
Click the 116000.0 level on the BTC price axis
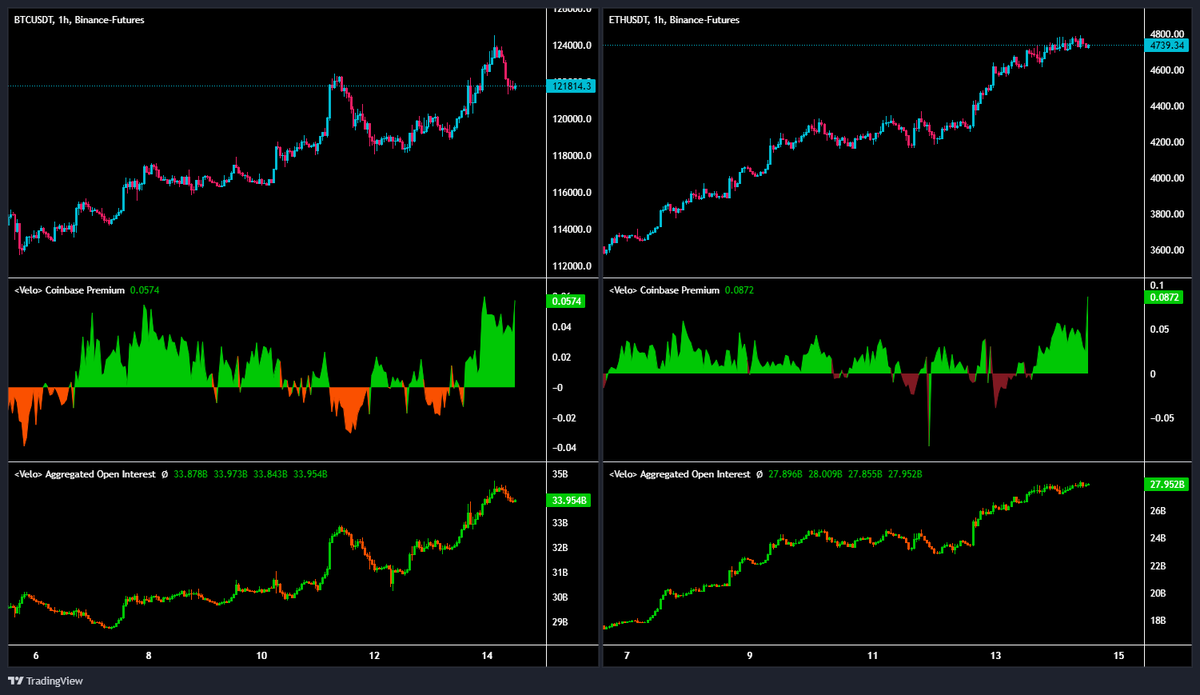pos(570,193)
